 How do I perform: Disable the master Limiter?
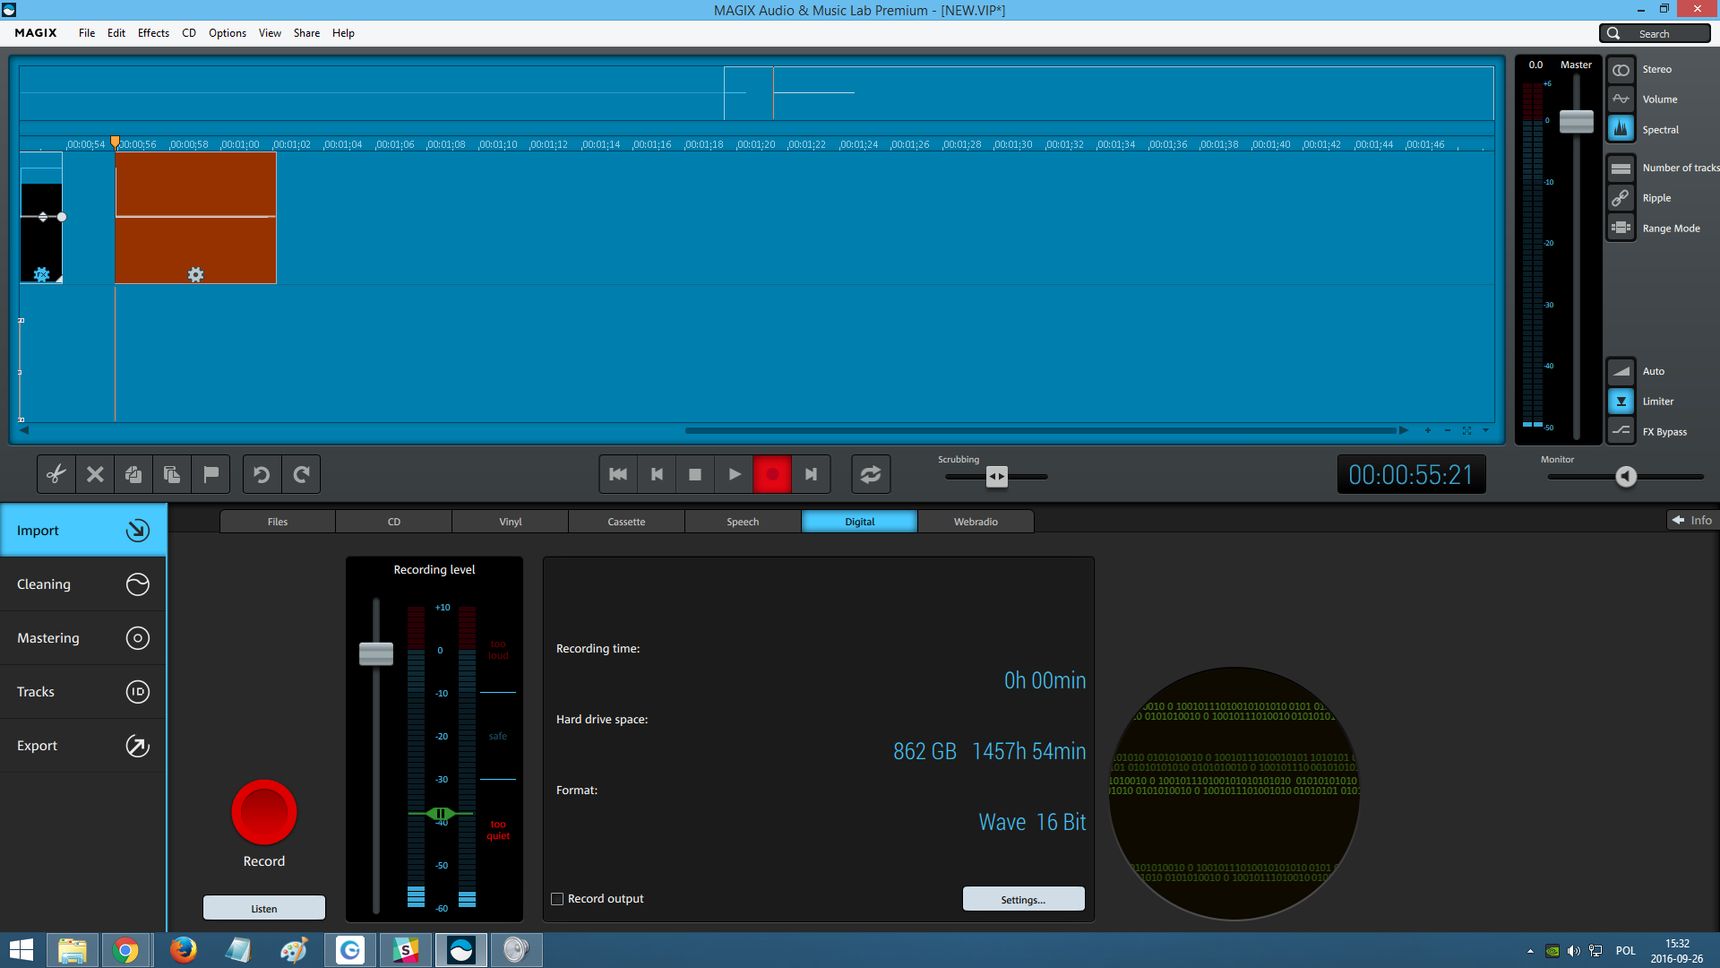point(1621,401)
